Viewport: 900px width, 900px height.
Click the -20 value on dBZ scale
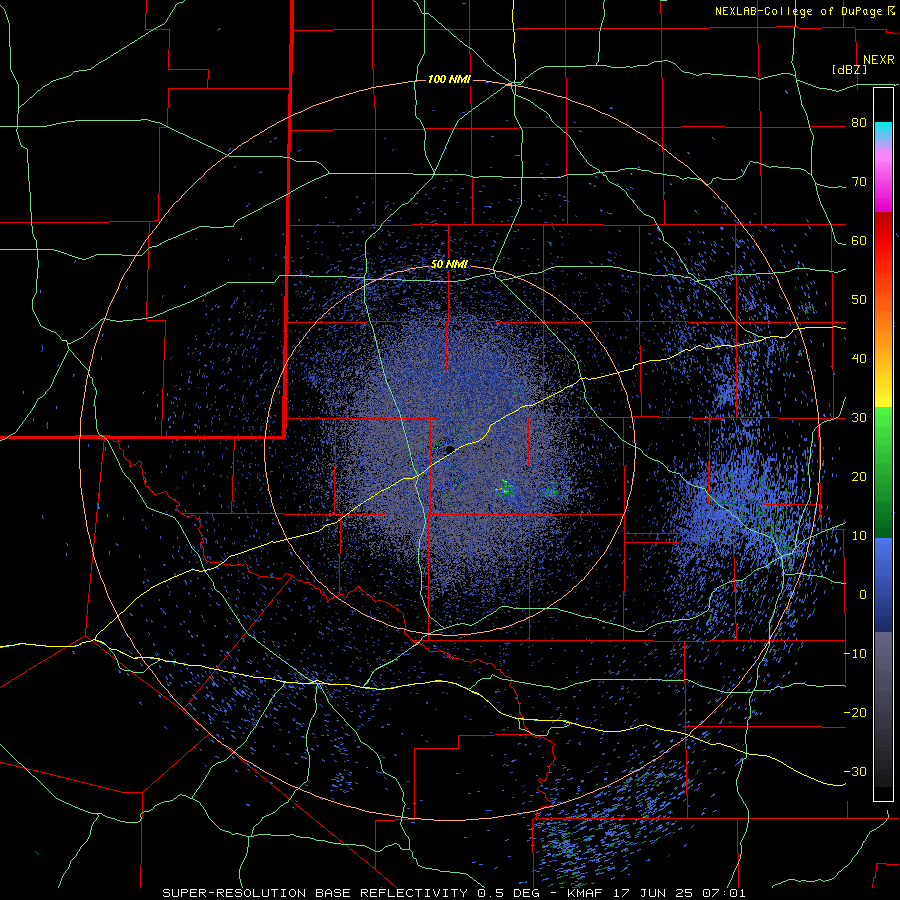855,713
